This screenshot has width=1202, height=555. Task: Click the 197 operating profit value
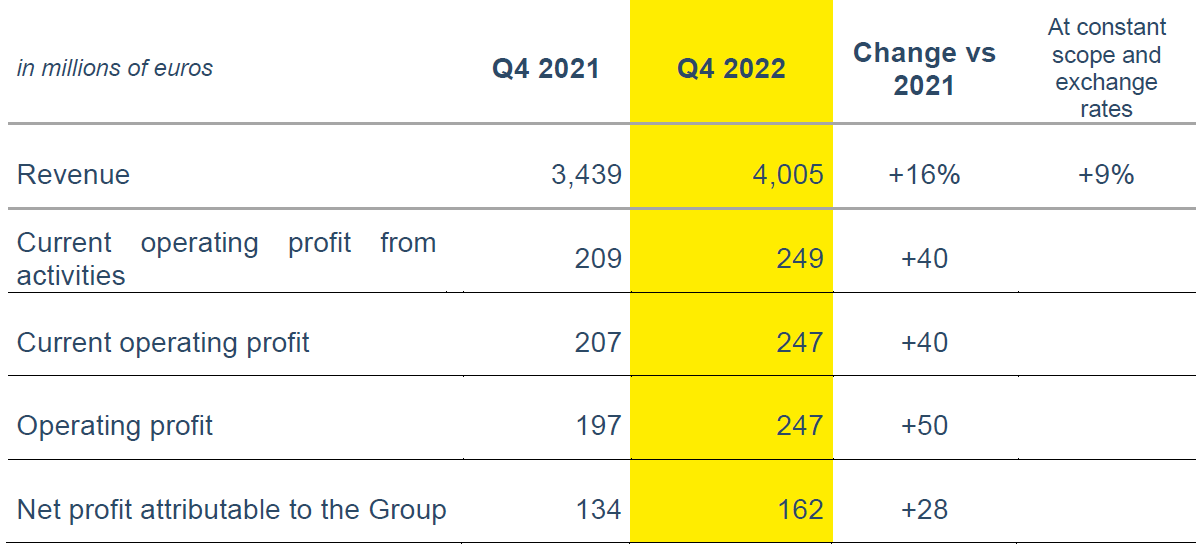(x=598, y=426)
